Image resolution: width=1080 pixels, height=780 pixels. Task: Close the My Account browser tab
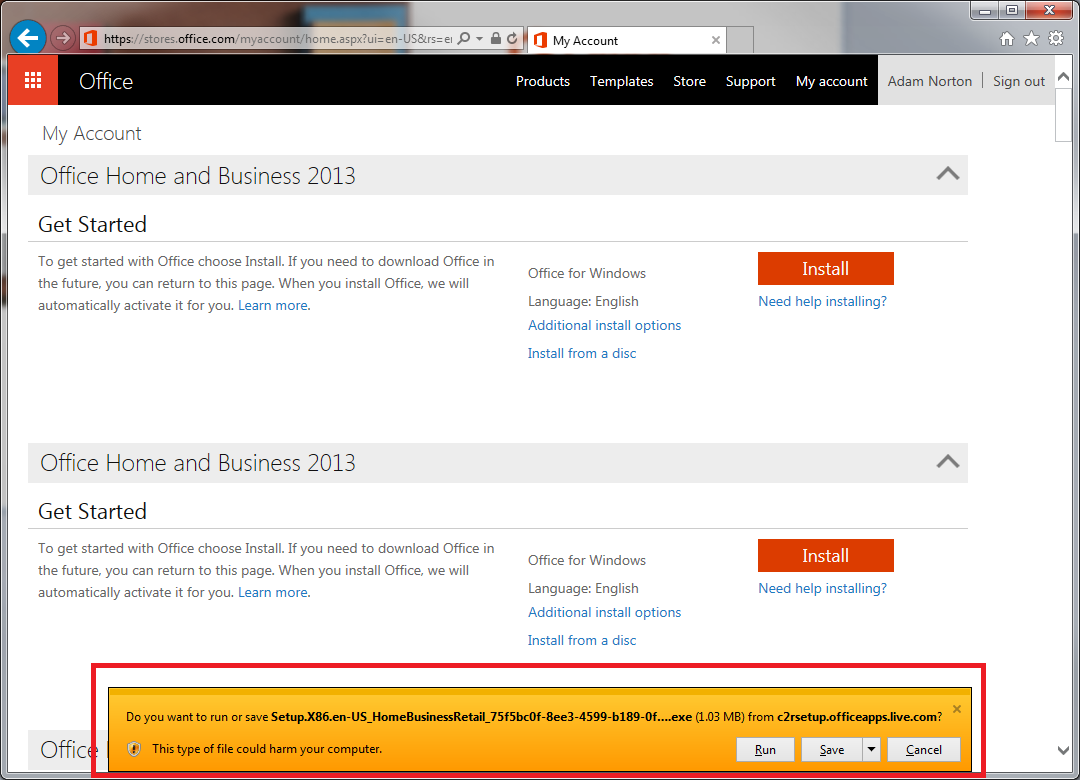716,40
